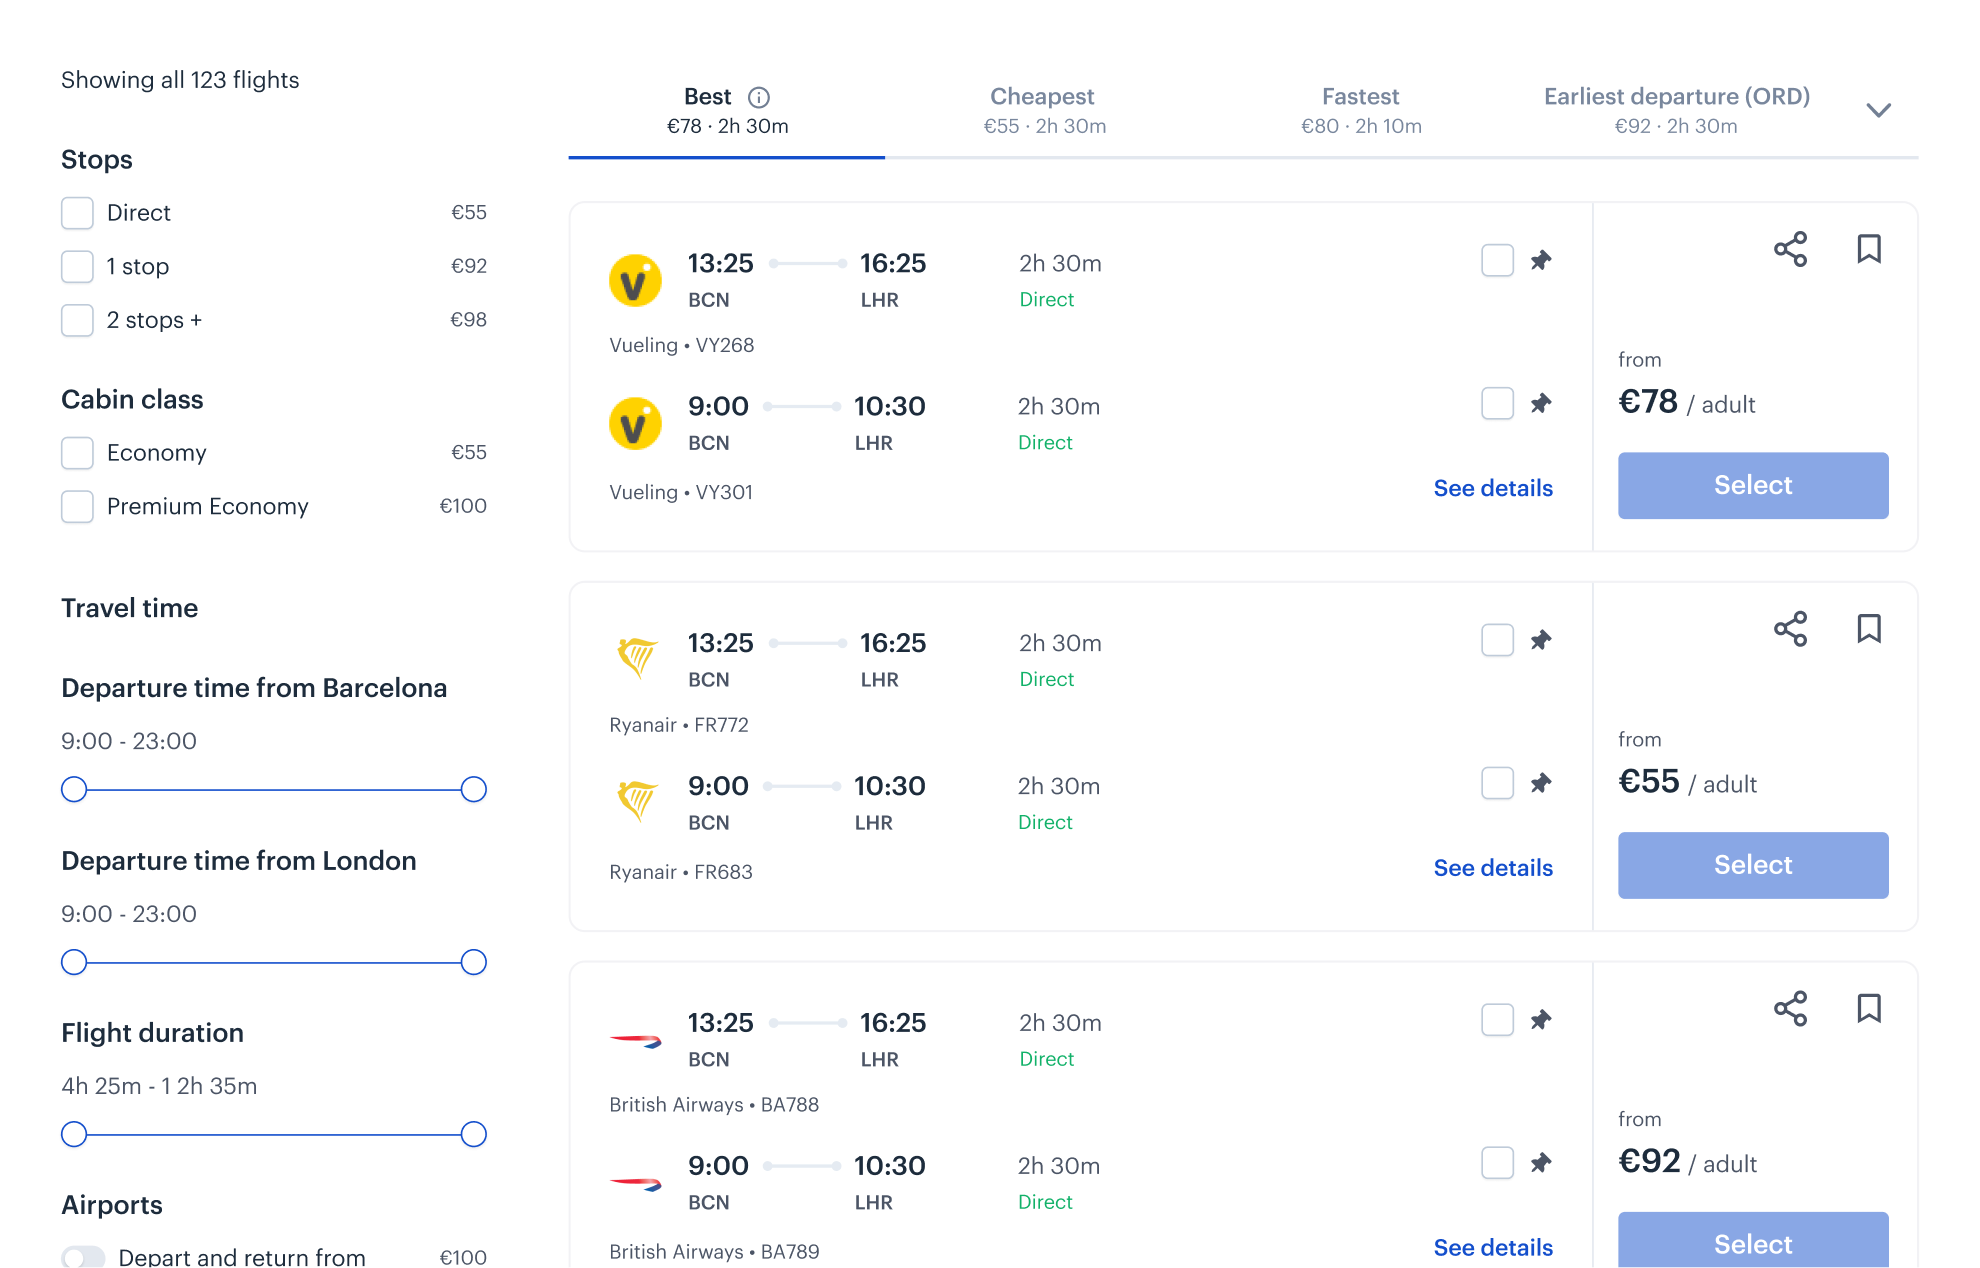The height and width of the screenshot is (1268, 1980).
Task: Click the info icon next to Best
Action: pyautogui.click(x=759, y=97)
